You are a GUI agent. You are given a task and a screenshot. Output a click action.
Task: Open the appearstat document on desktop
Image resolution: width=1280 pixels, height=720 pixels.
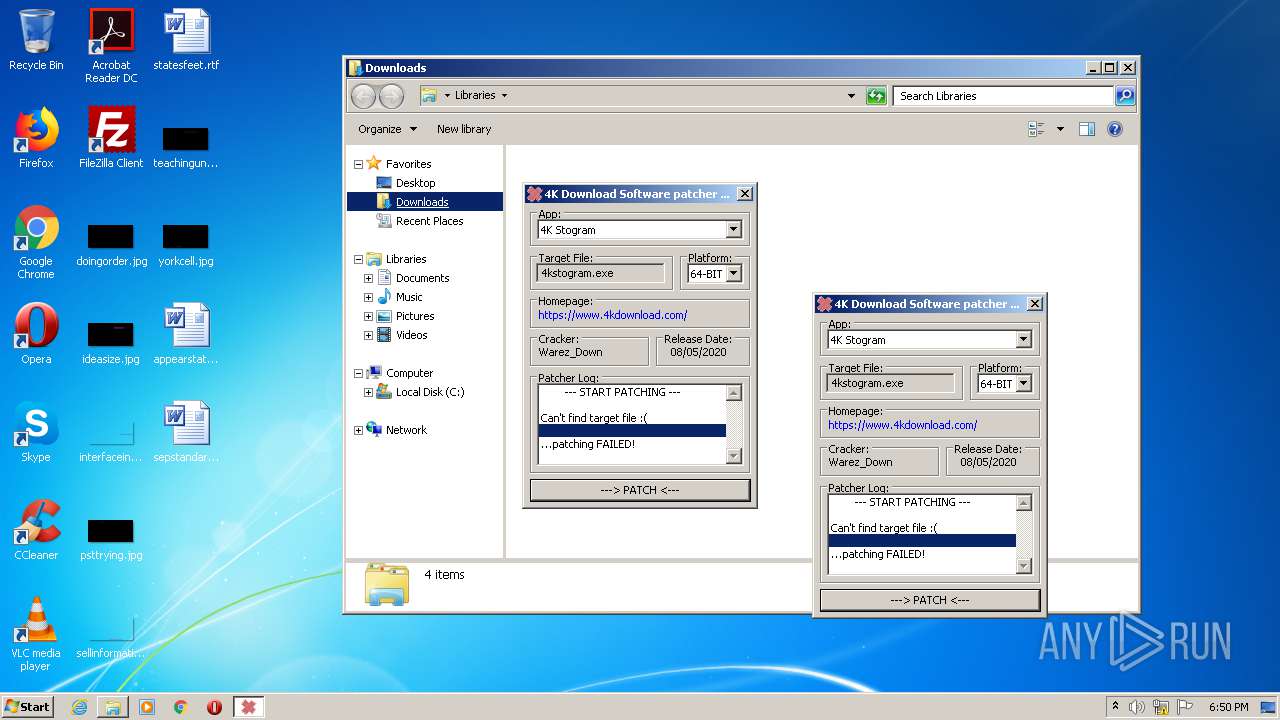pyautogui.click(x=186, y=334)
